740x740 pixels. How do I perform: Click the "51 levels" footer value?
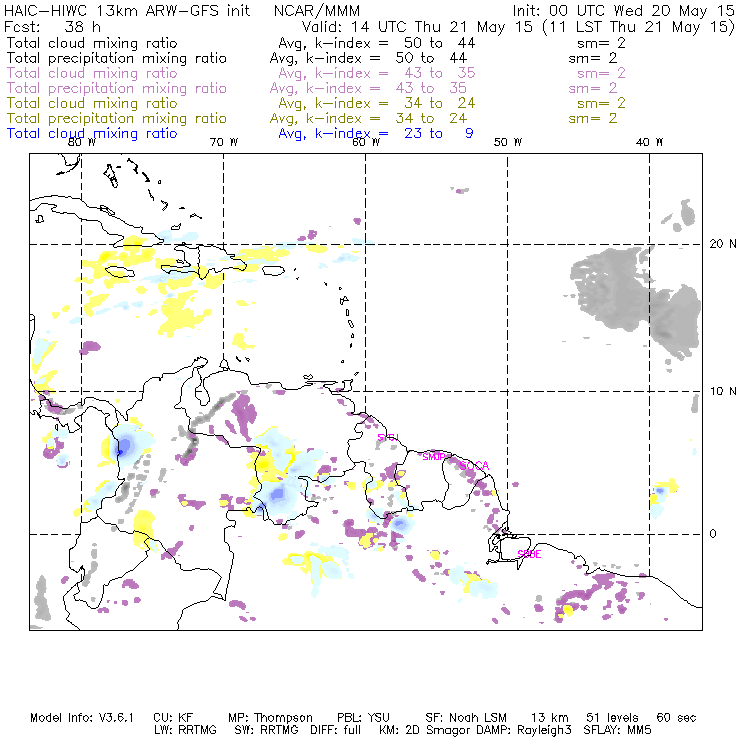(x=612, y=718)
